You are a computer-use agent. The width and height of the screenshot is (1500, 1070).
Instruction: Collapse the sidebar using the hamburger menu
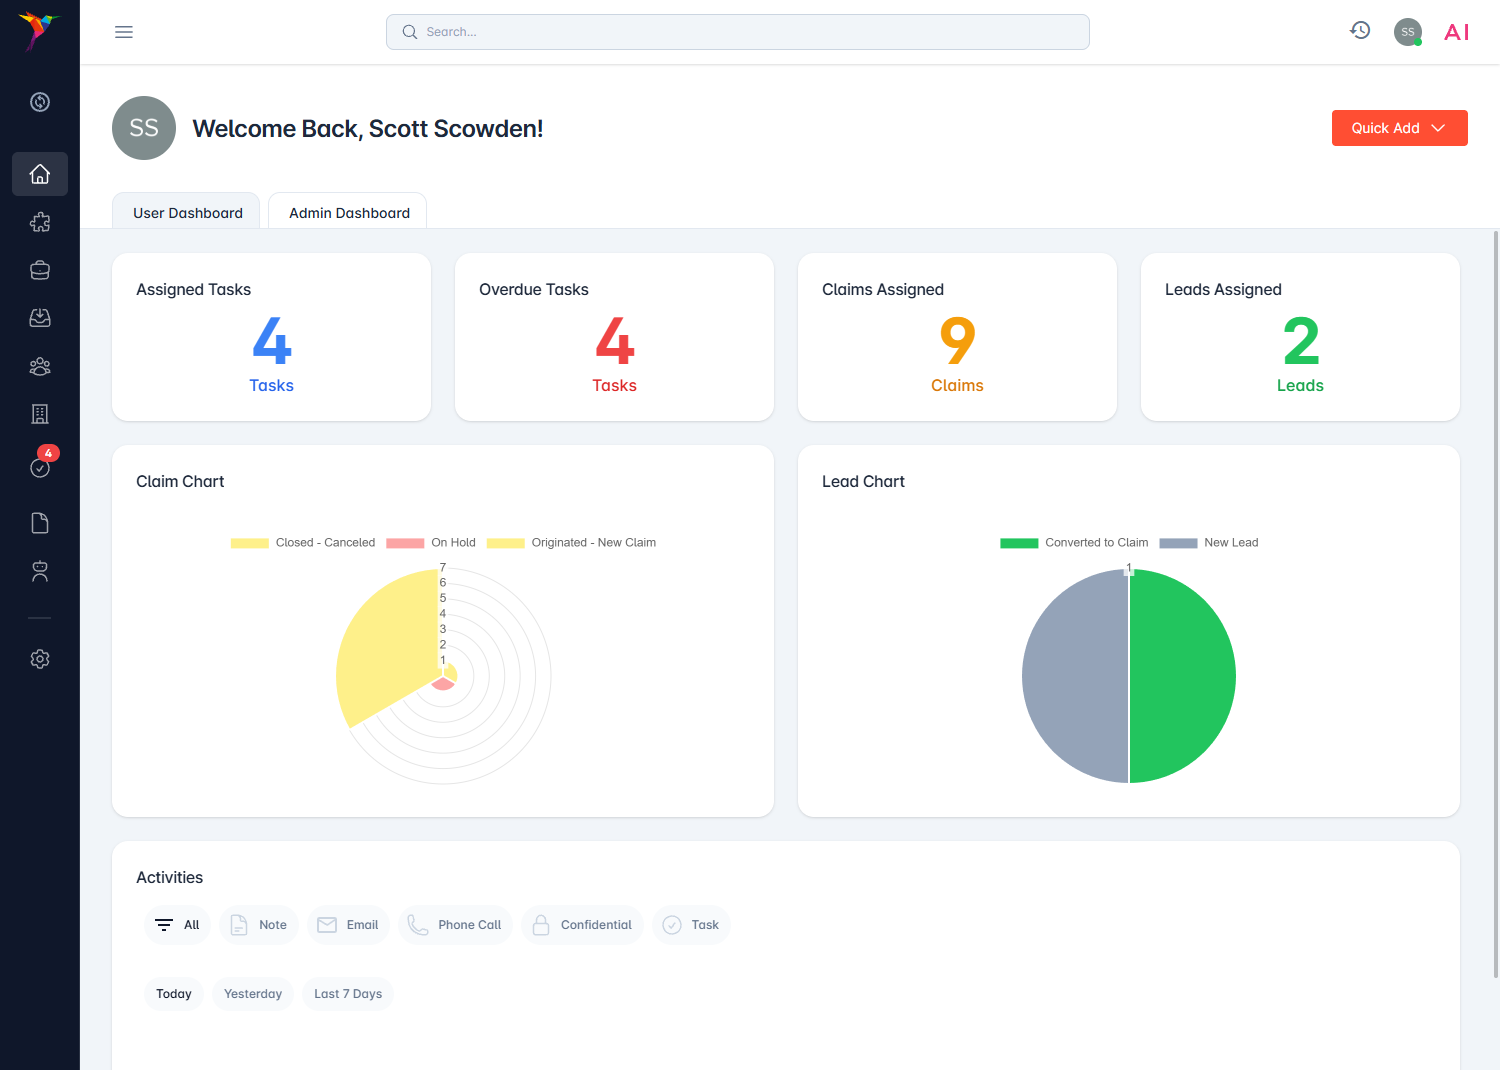click(x=124, y=31)
